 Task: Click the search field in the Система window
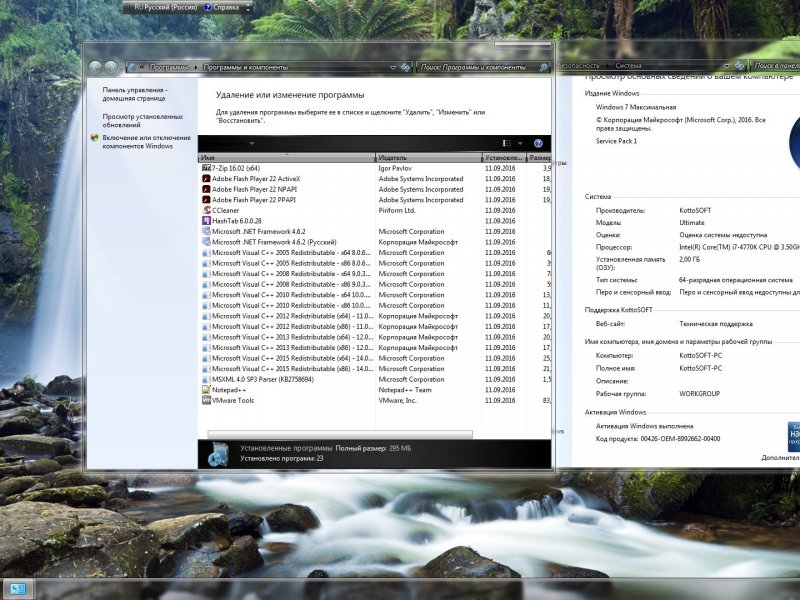[777, 66]
